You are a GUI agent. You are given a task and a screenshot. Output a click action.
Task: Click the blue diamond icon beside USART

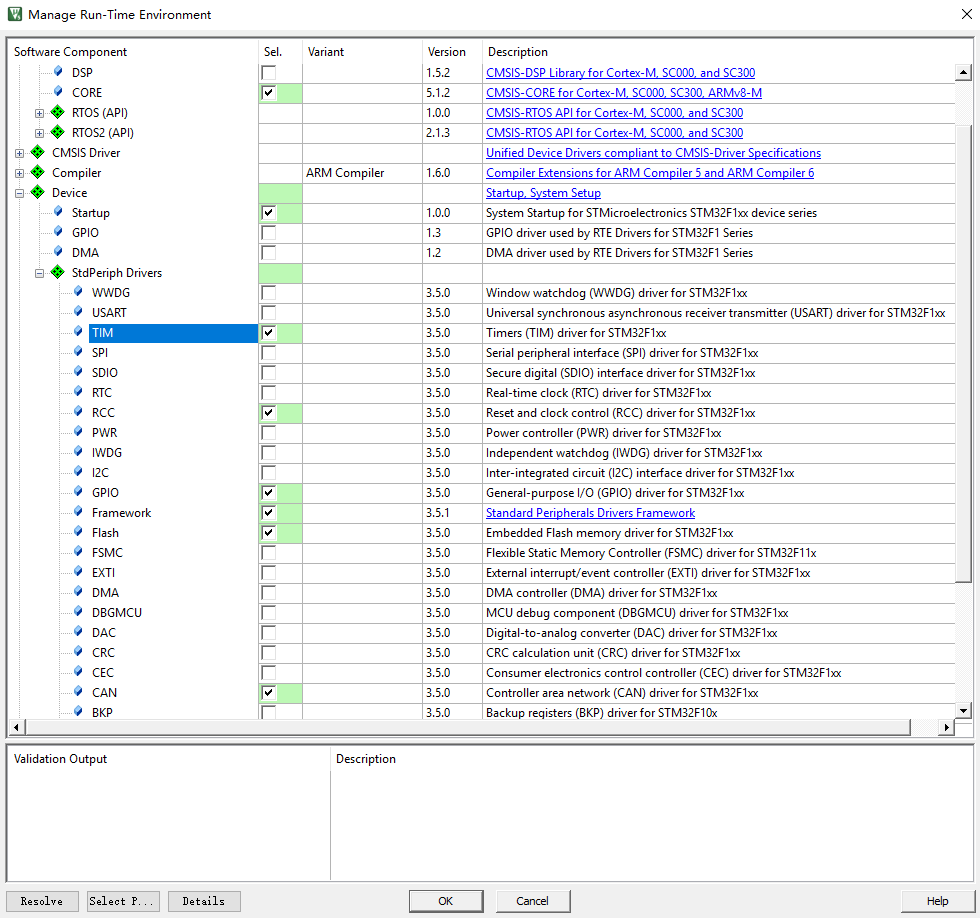pyautogui.click(x=78, y=311)
